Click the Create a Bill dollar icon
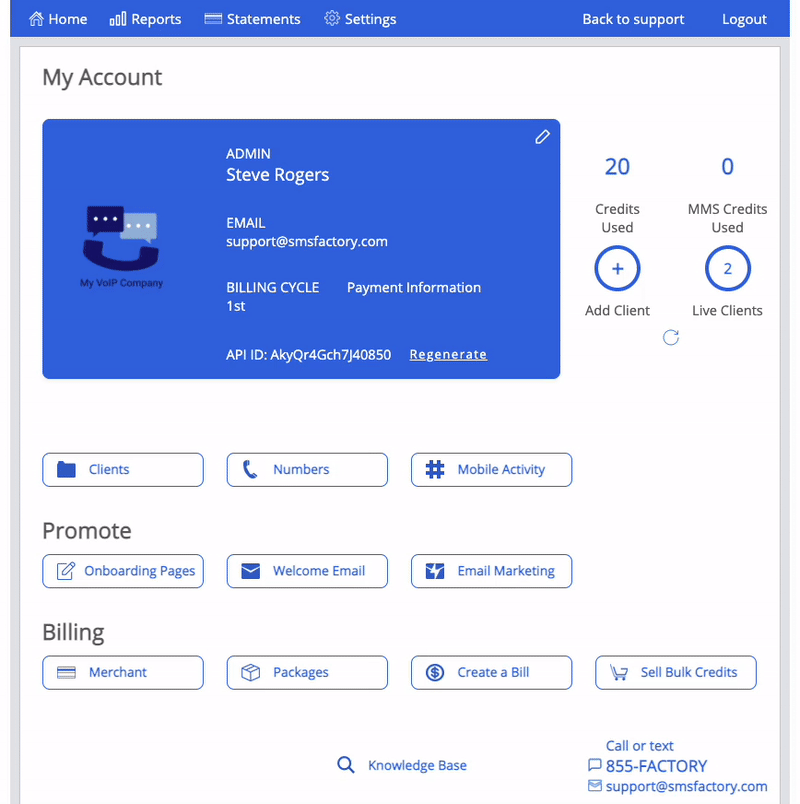The width and height of the screenshot is (800, 804). [435, 672]
